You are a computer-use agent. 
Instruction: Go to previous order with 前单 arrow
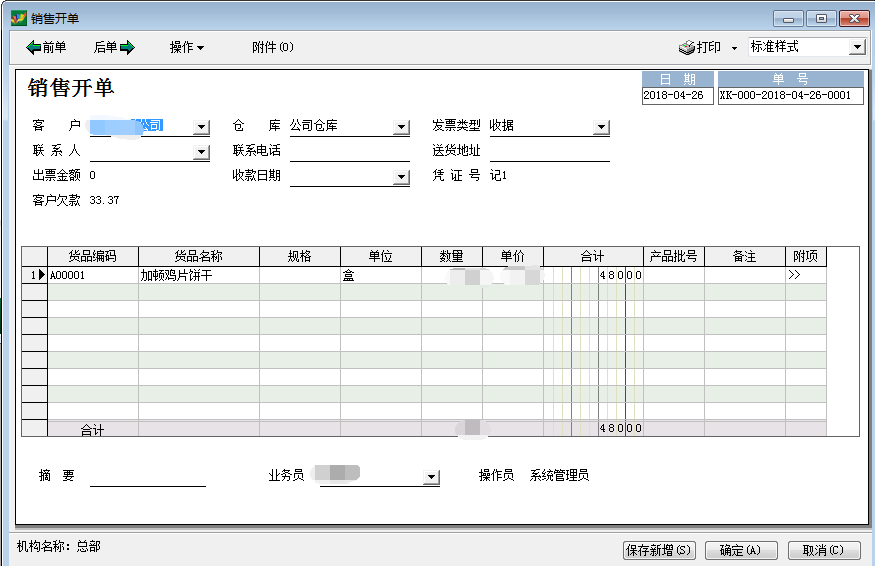(46, 47)
